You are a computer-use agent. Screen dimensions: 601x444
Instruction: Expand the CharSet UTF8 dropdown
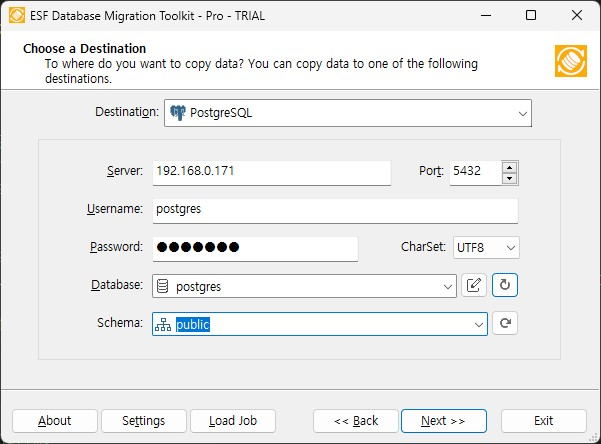pyautogui.click(x=511, y=248)
